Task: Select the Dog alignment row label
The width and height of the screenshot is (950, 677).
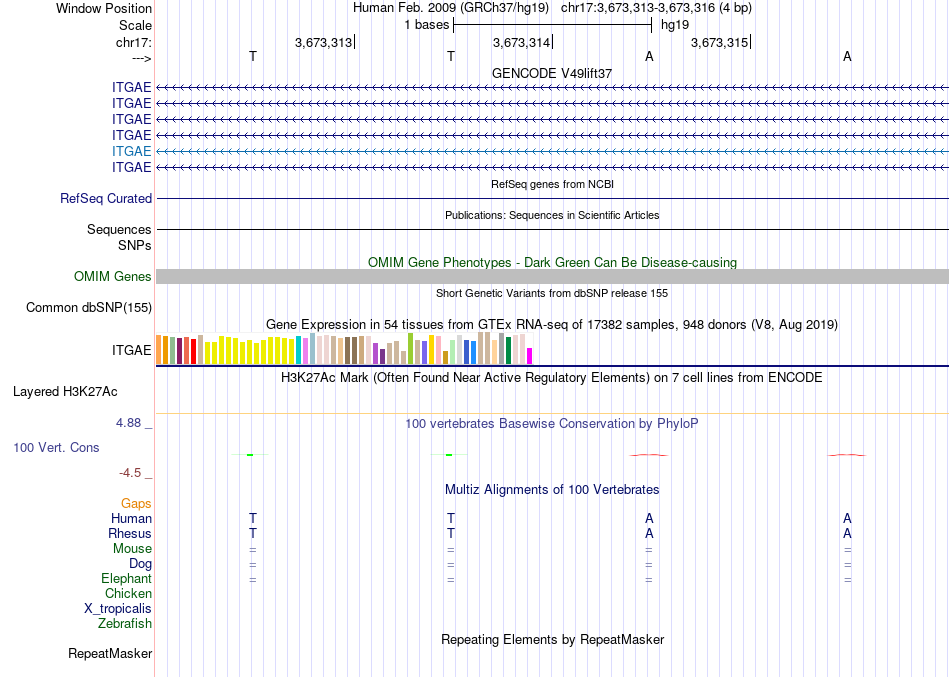Action: 140,564
